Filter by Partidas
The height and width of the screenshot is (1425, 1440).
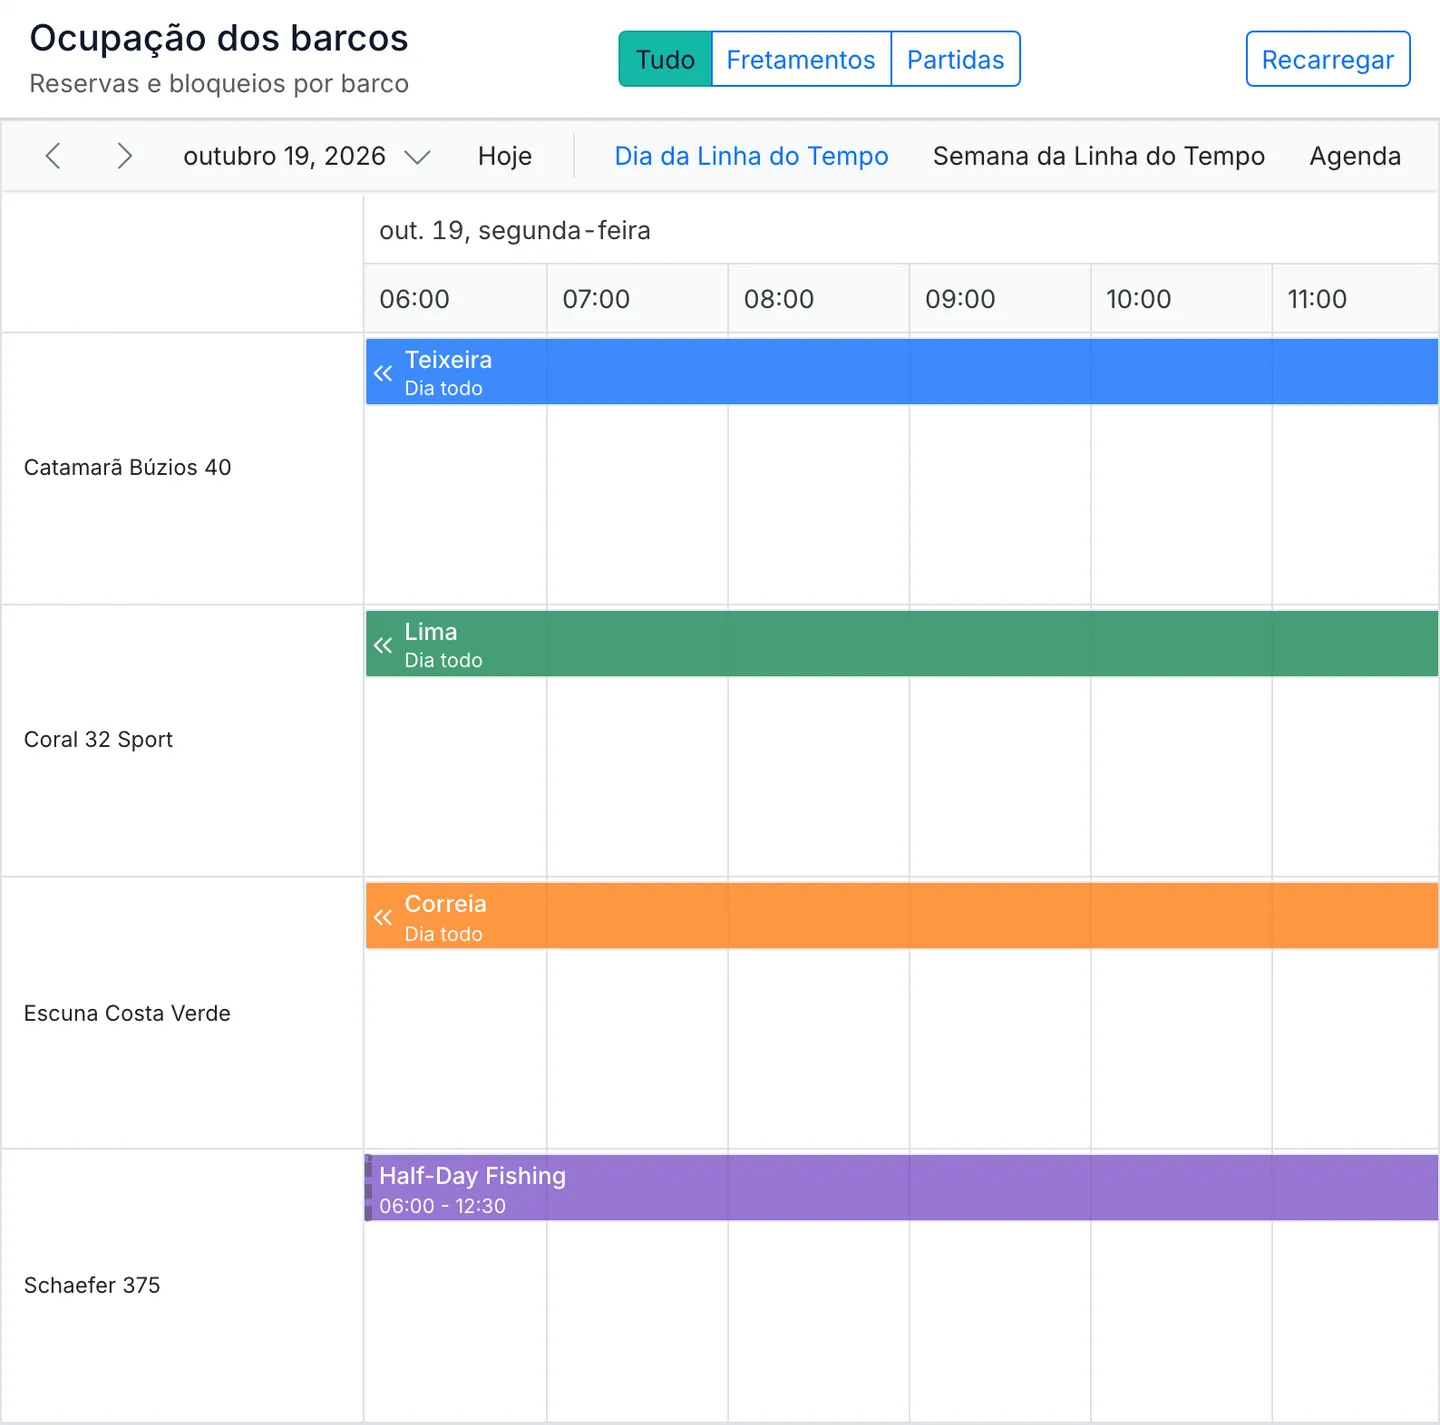(x=955, y=59)
